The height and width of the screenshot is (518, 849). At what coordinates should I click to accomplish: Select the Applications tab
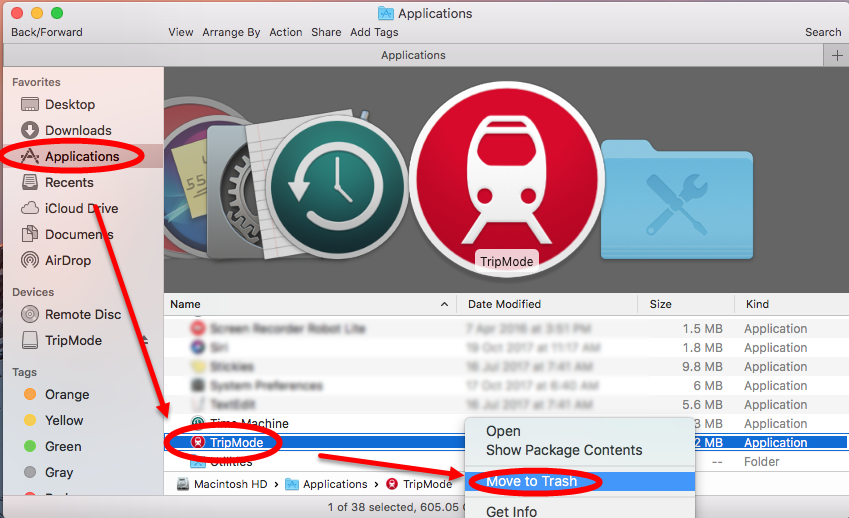413,55
